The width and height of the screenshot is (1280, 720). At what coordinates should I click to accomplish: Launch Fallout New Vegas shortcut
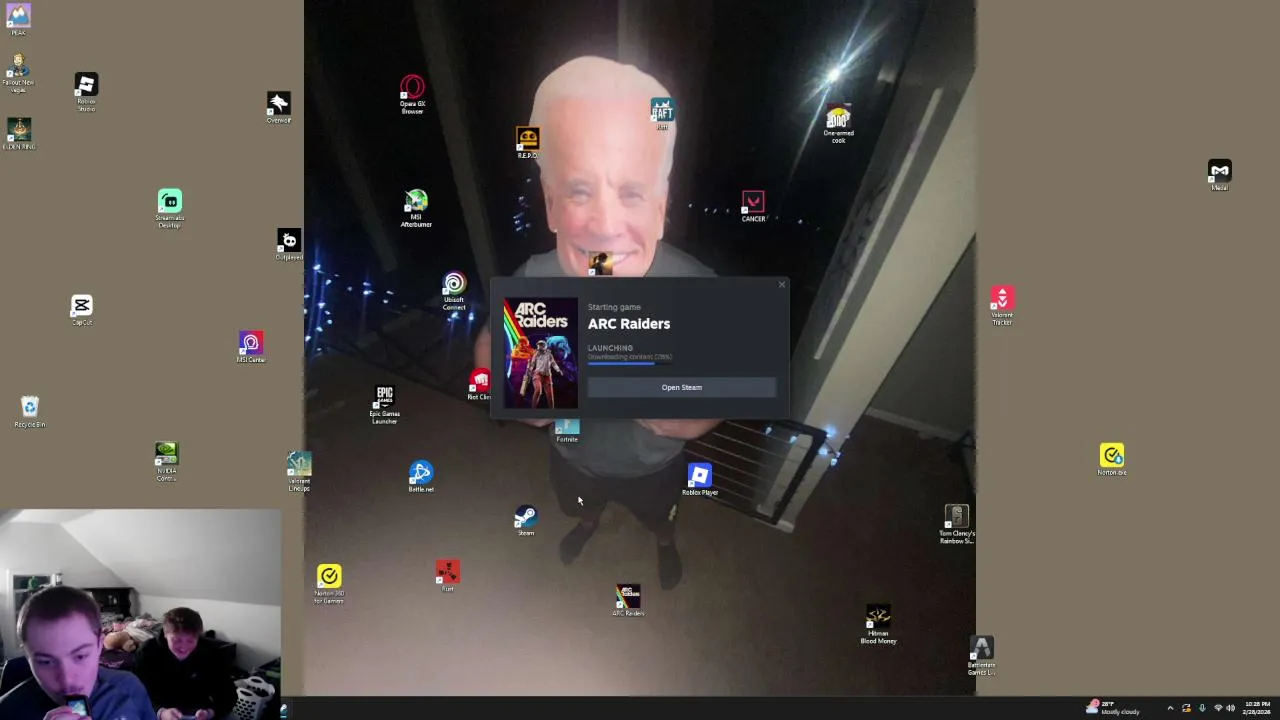coord(18,73)
